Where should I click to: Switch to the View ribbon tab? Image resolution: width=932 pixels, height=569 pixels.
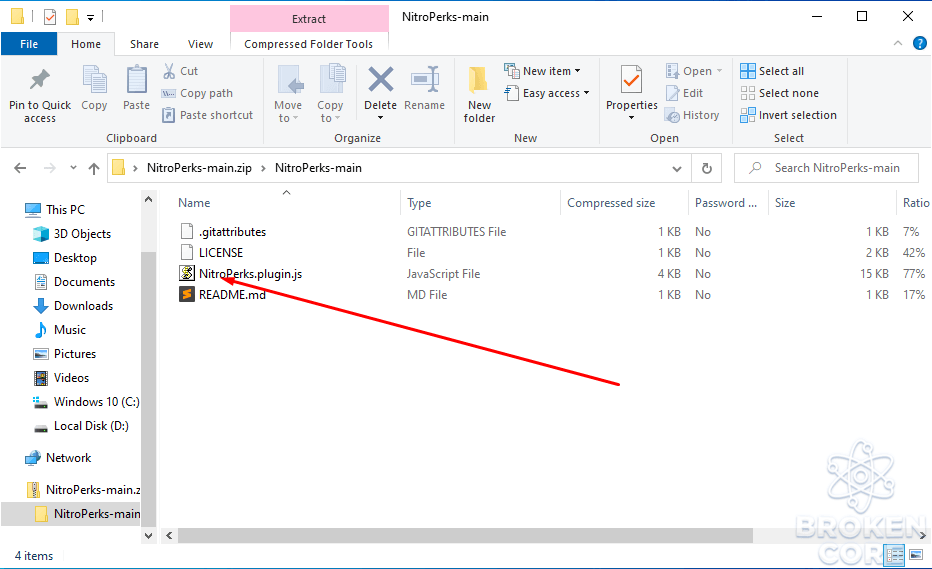[200, 44]
